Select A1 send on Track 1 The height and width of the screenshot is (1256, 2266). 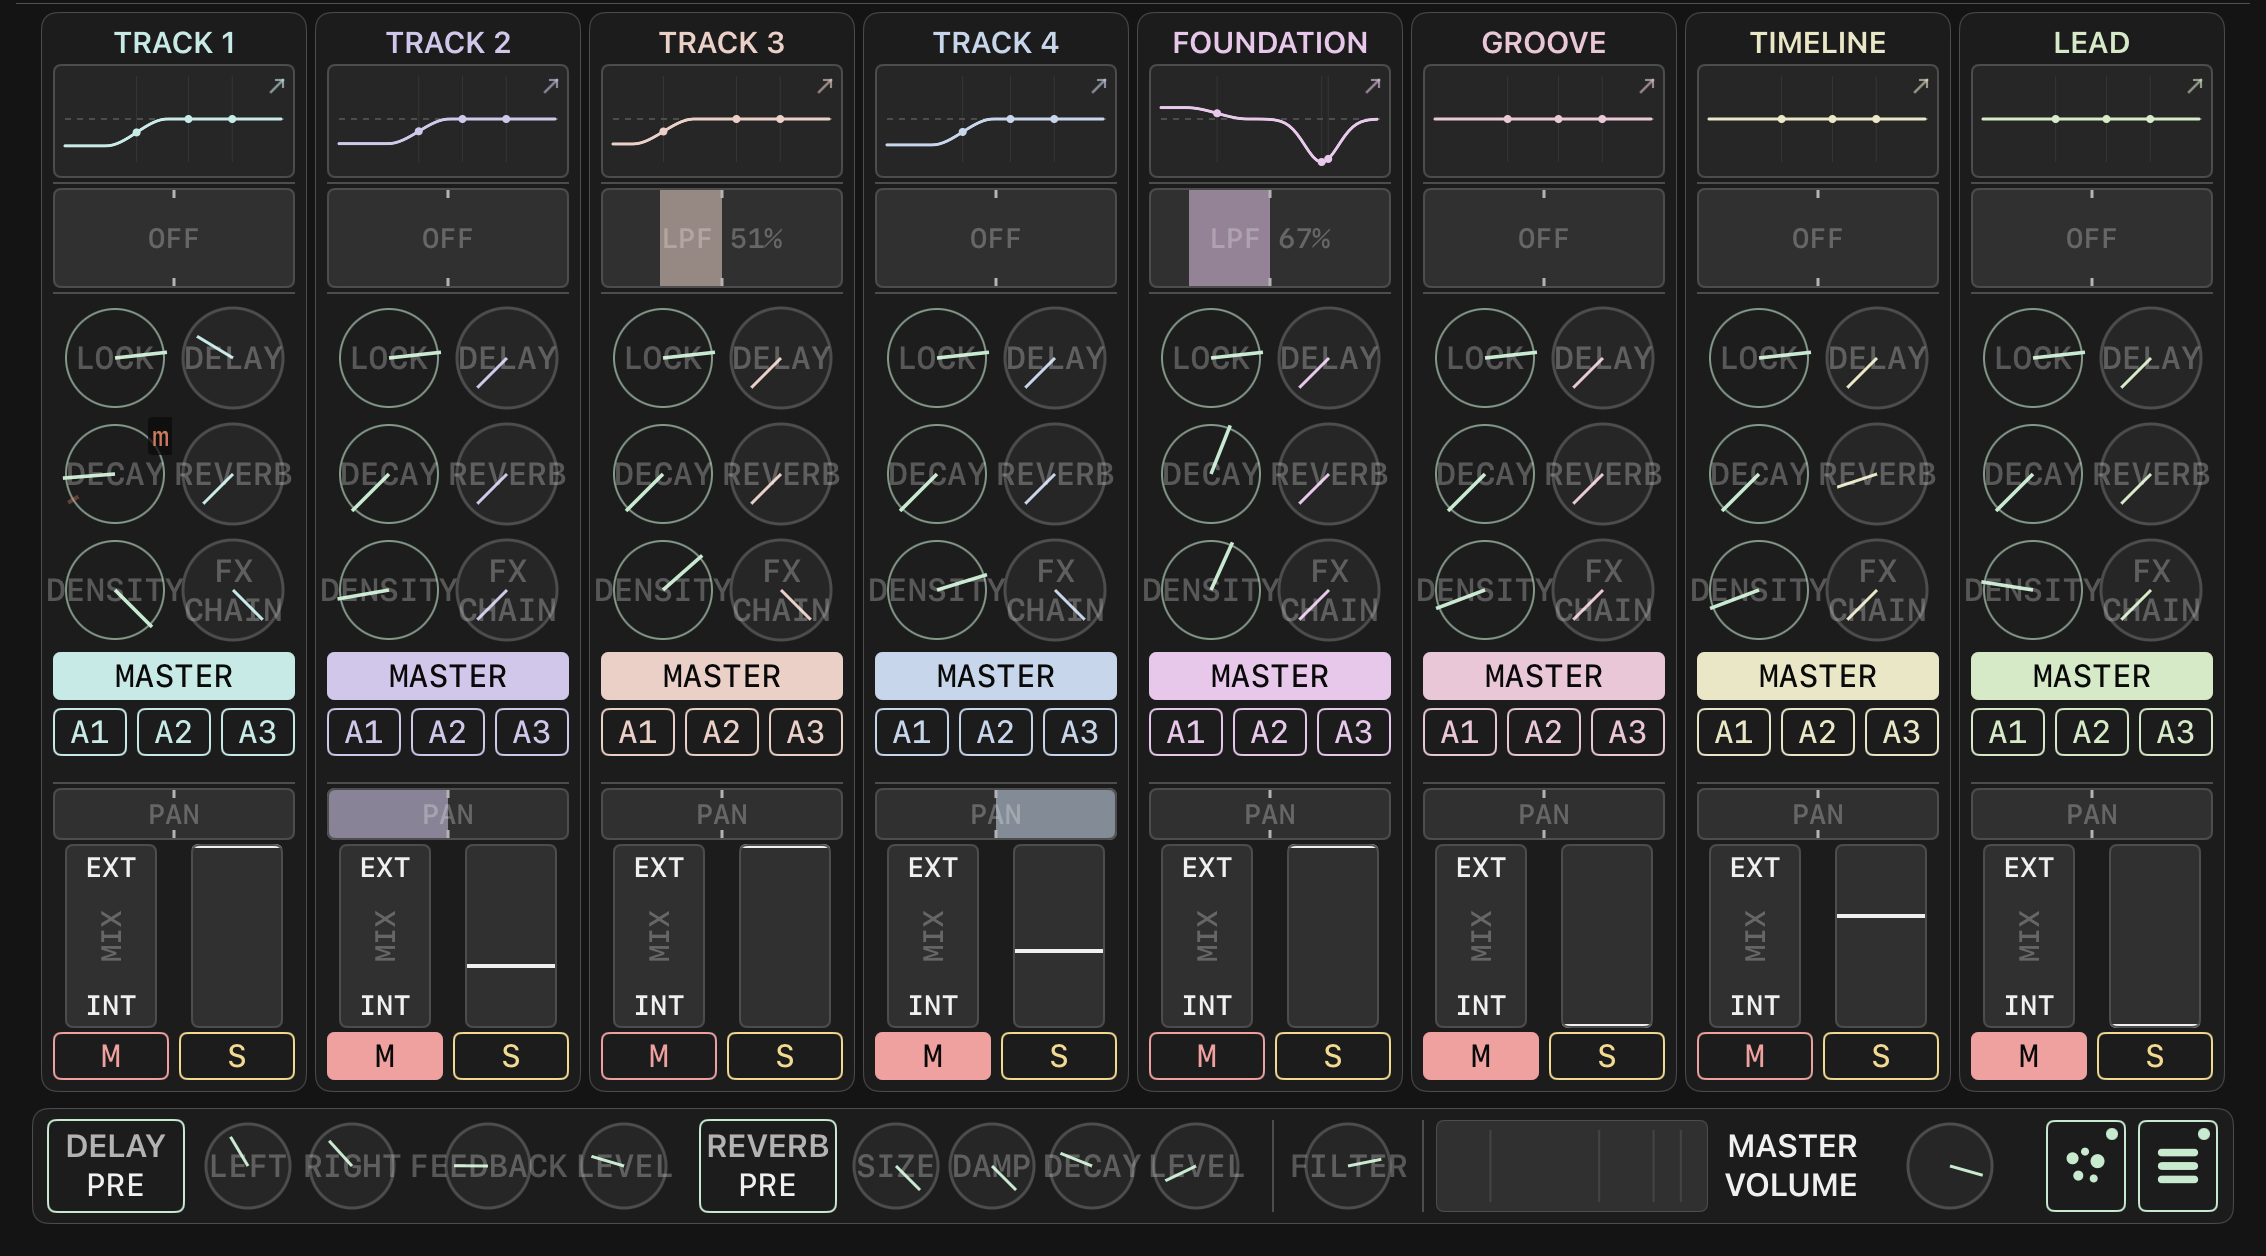pyautogui.click(x=90, y=732)
